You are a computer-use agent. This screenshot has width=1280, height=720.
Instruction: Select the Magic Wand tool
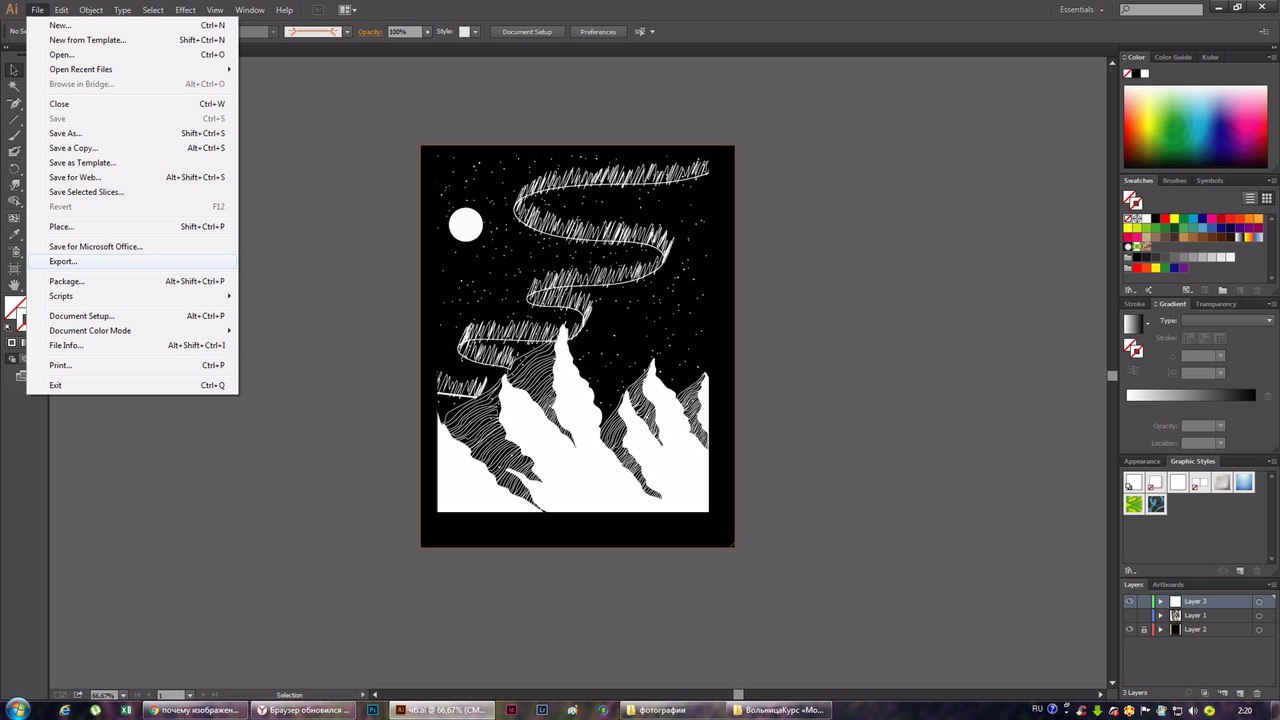(x=14, y=86)
